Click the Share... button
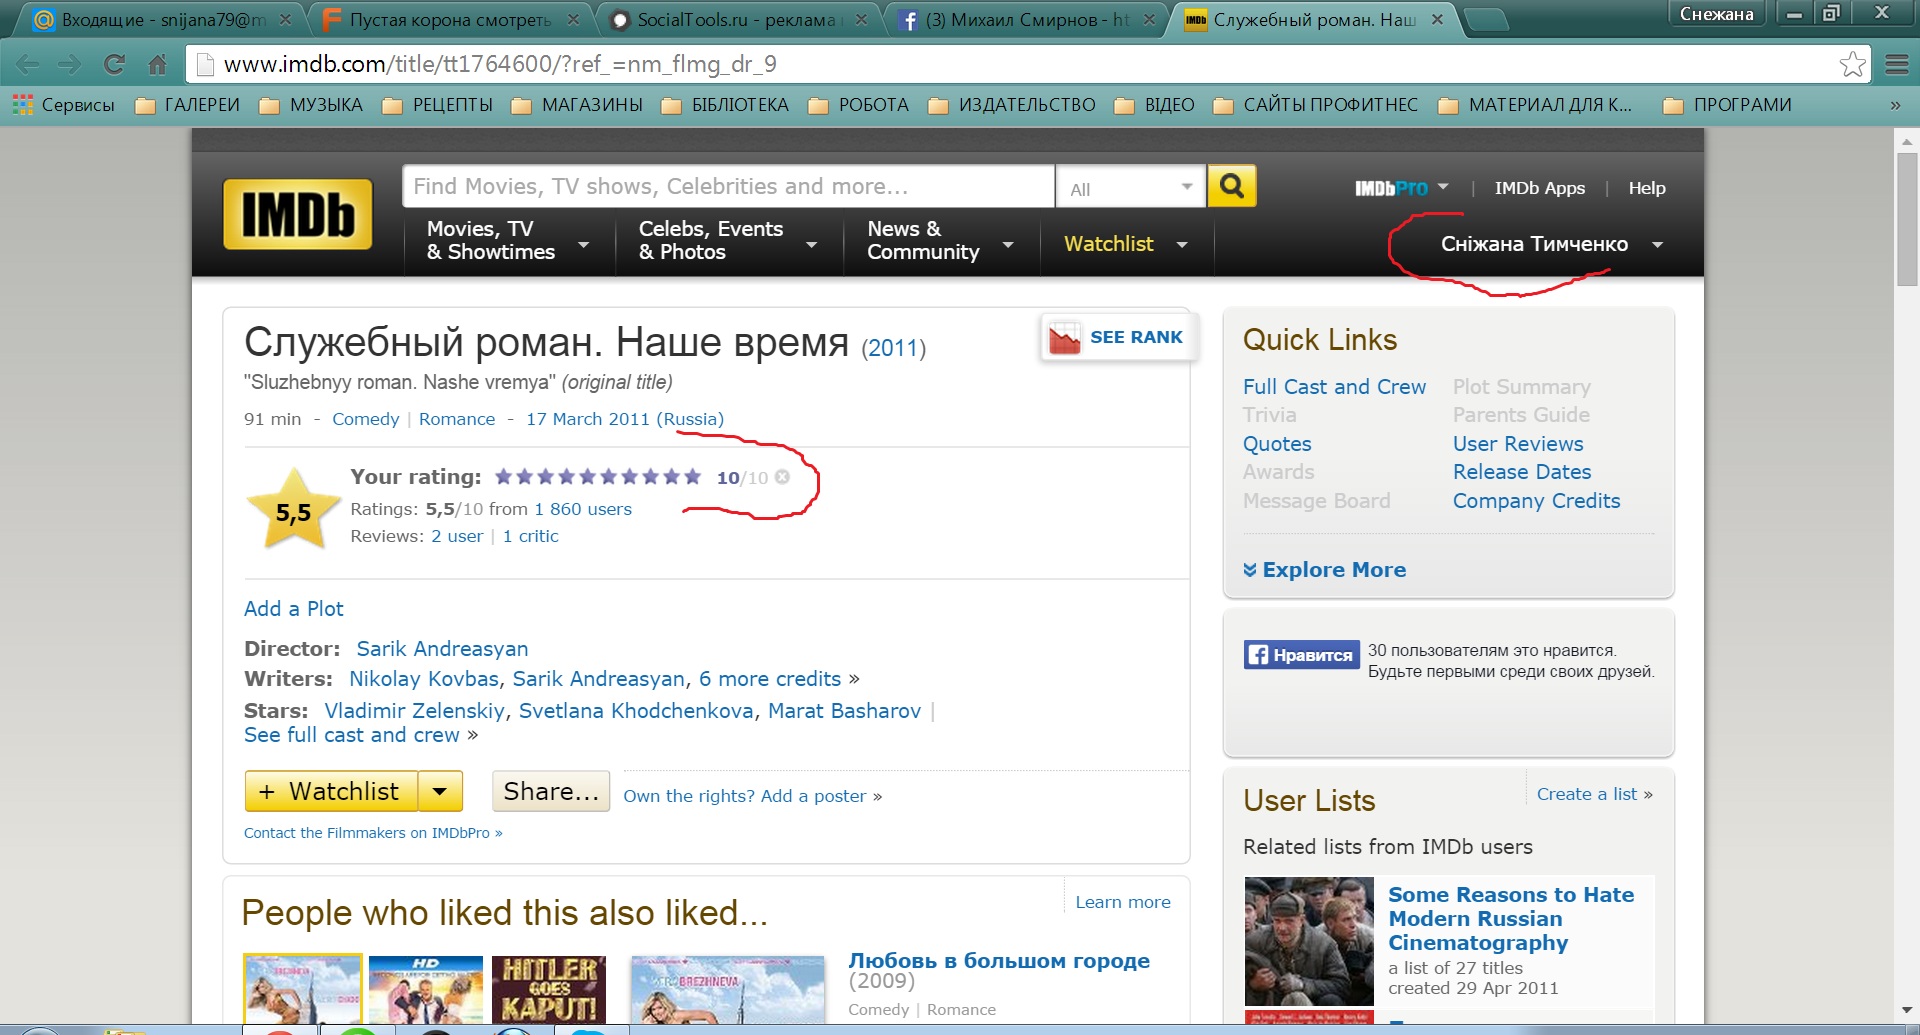 pos(551,791)
